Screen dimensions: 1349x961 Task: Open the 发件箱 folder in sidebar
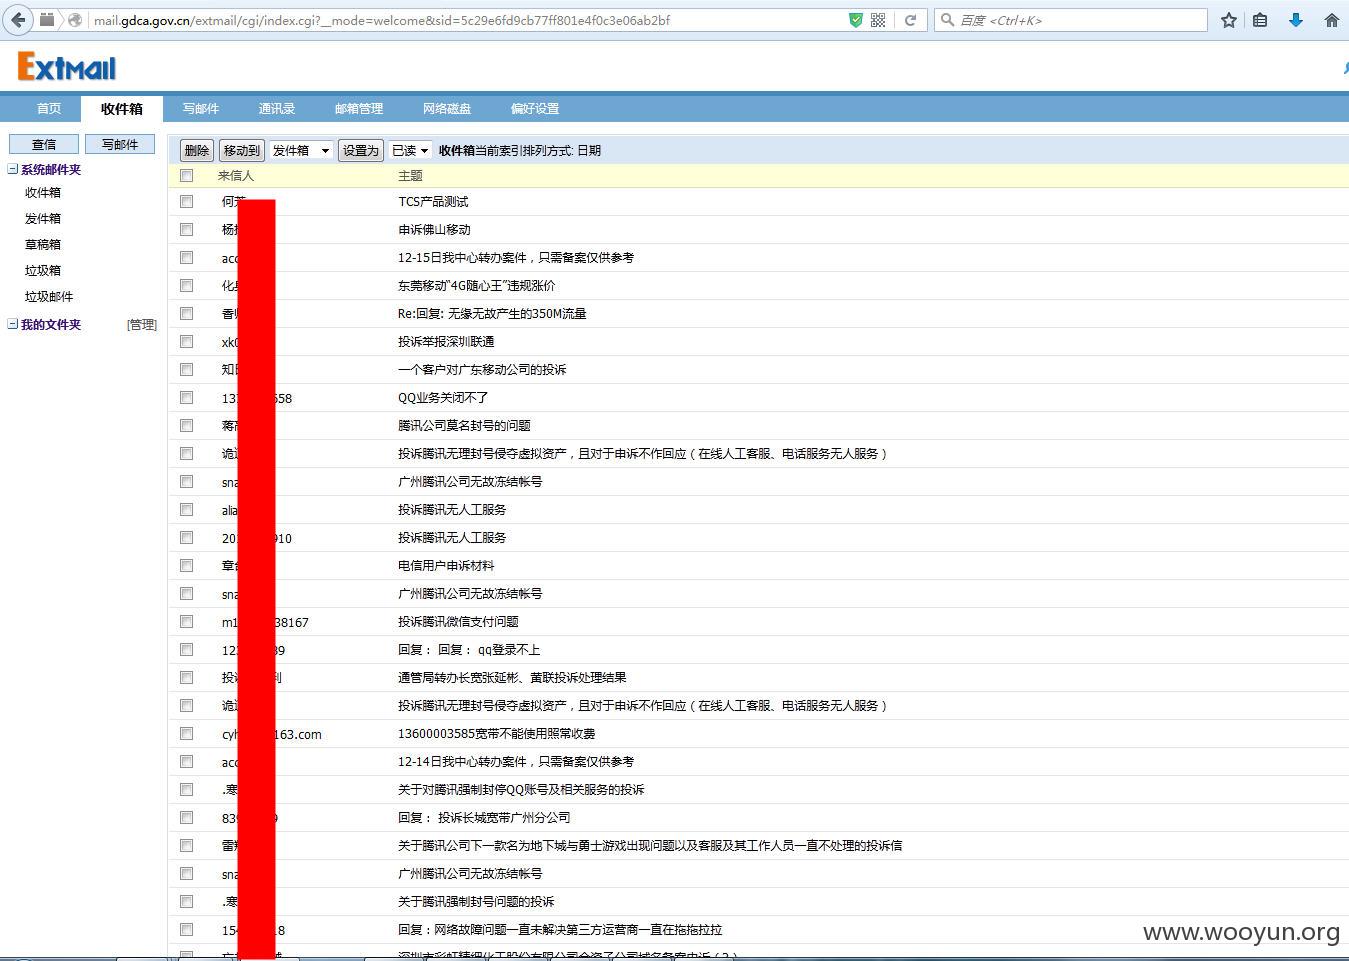click(x=43, y=218)
